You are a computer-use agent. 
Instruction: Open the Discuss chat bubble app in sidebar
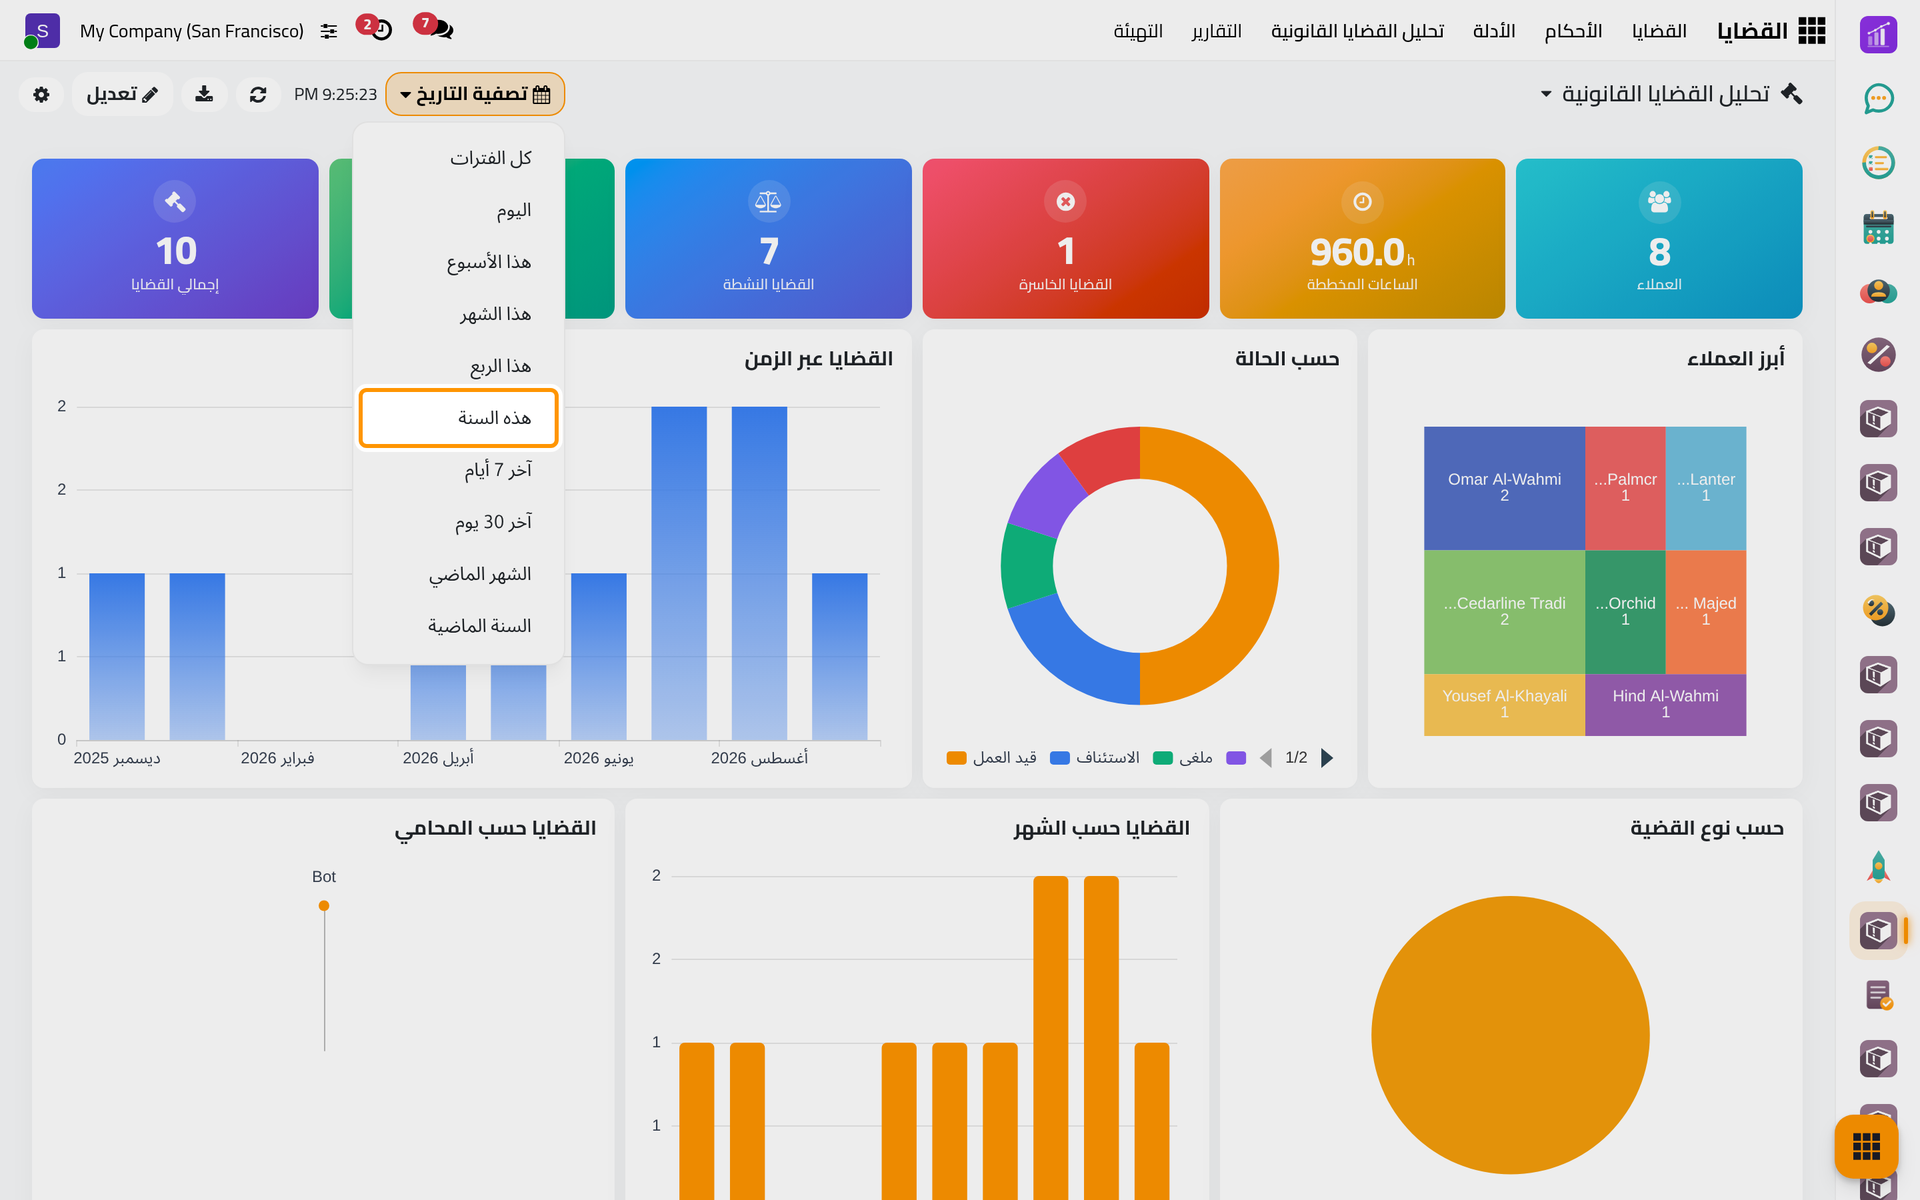[1878, 99]
